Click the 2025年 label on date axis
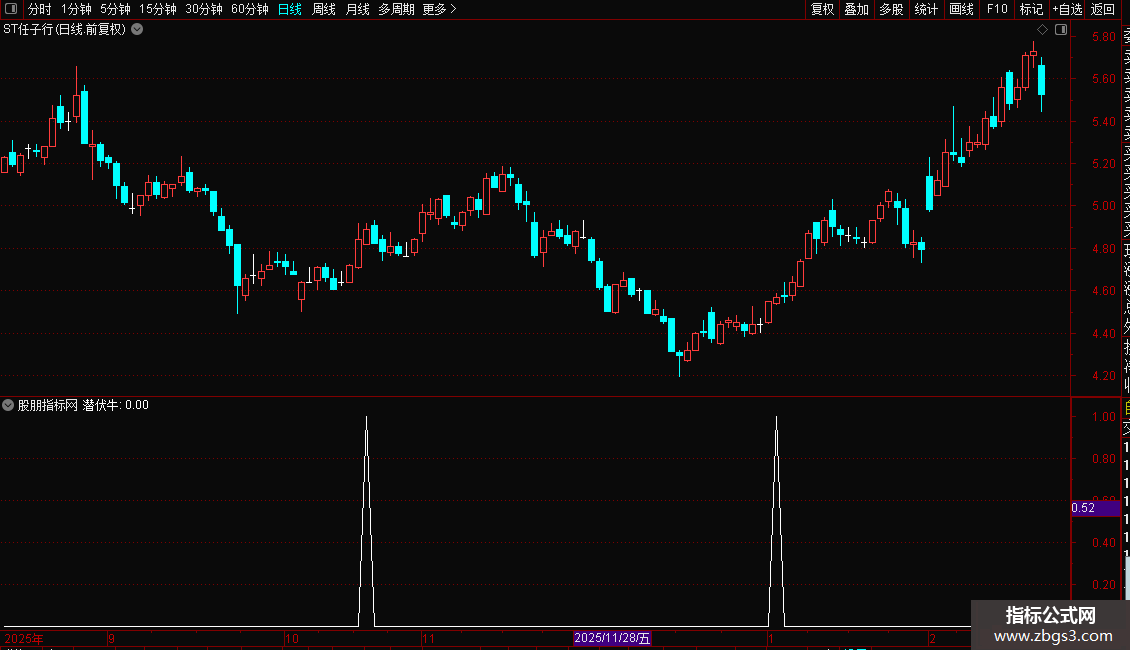 (x=24, y=638)
